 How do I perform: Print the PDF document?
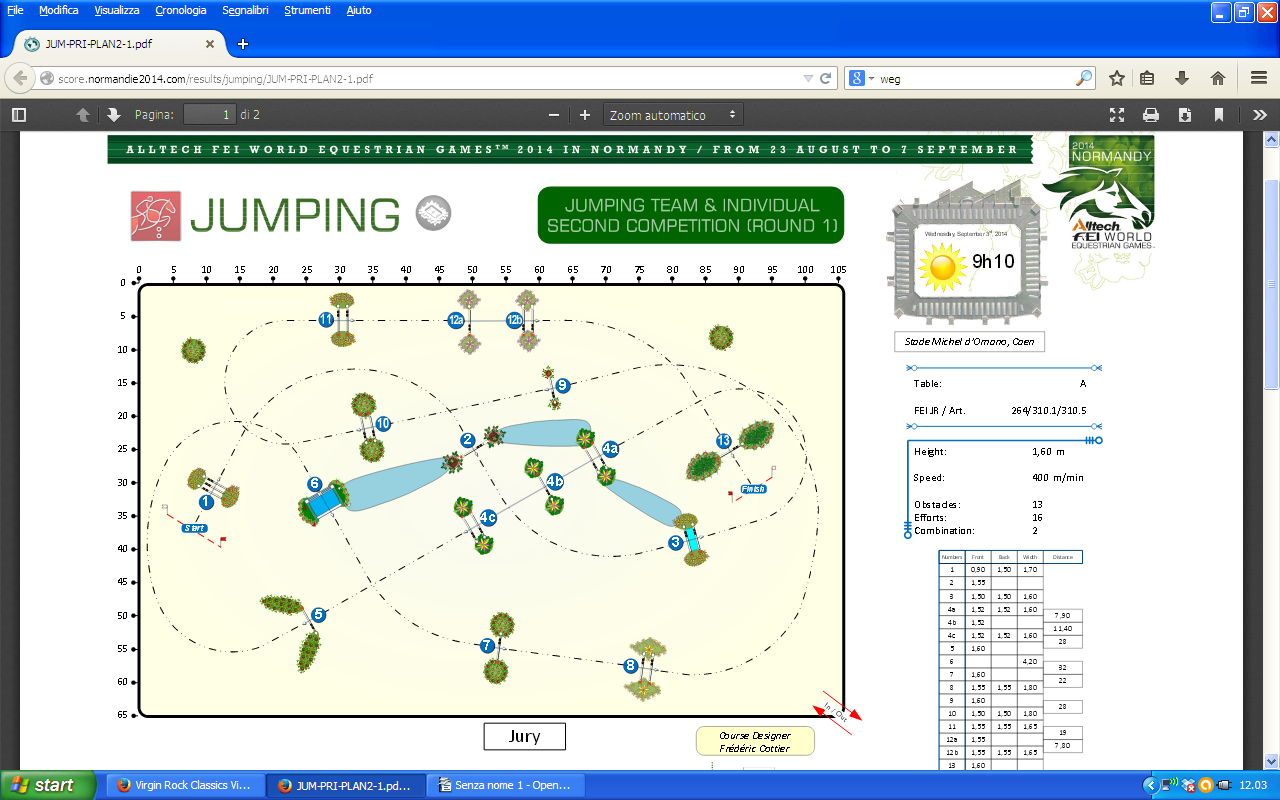coord(1151,115)
